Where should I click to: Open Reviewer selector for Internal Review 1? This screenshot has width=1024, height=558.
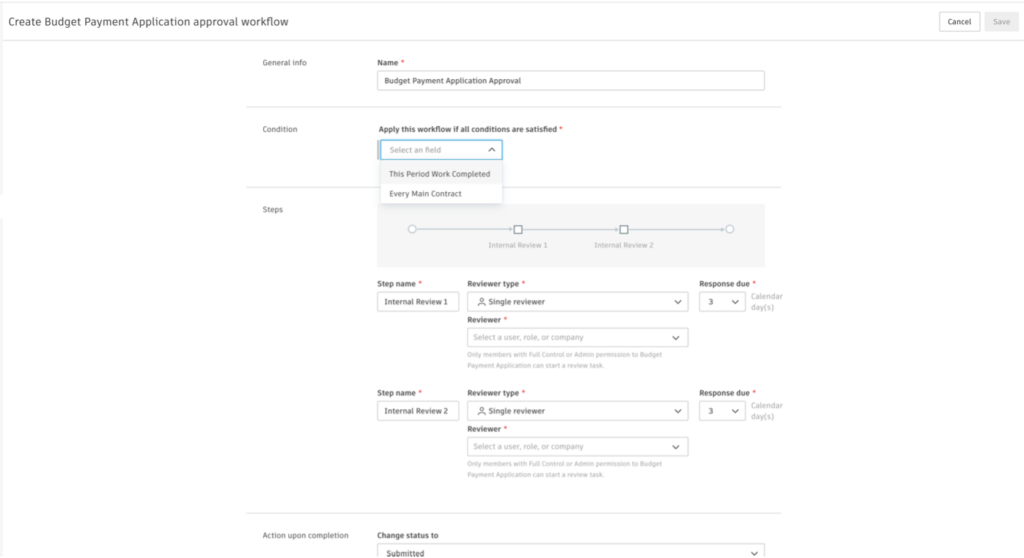[577, 337]
